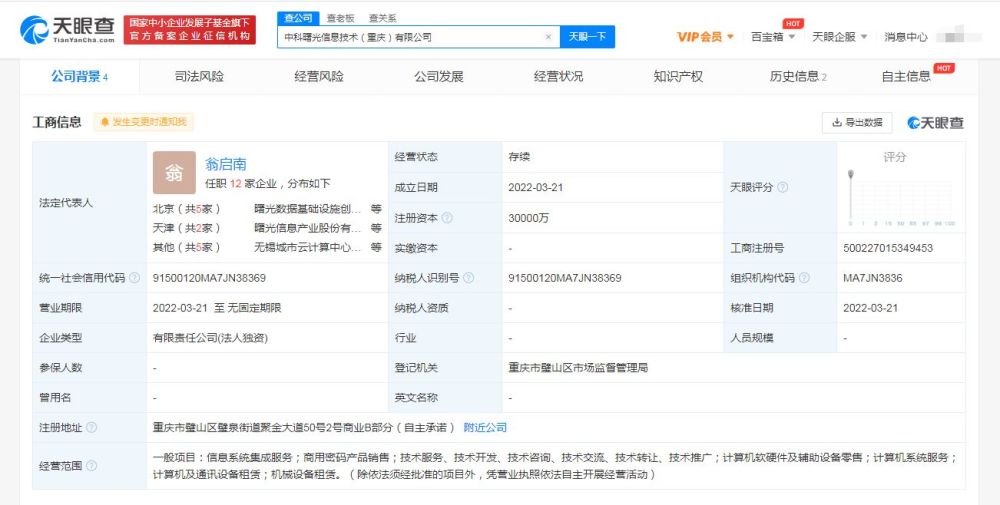Click establishment date 2022-03-21 under 成立日期
Image resolution: width=1000 pixels, height=505 pixels.
(536, 187)
